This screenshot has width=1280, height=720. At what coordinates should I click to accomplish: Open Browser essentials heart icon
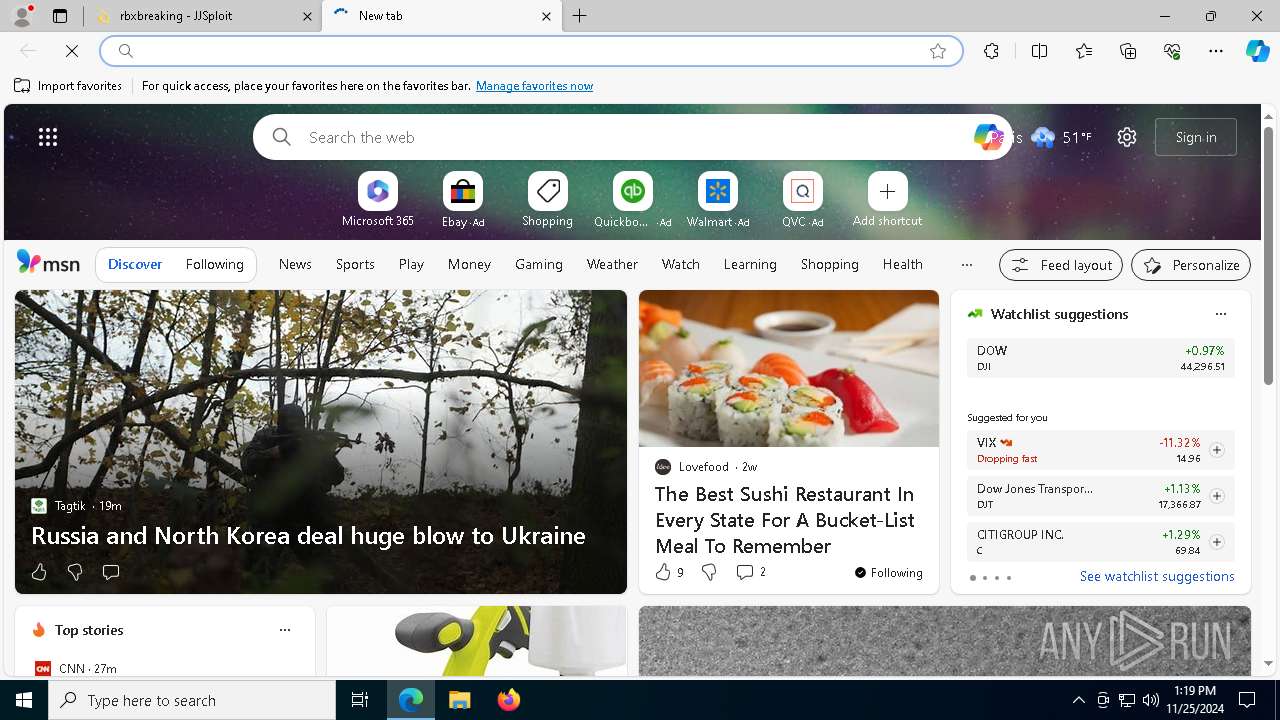[x=1172, y=51]
